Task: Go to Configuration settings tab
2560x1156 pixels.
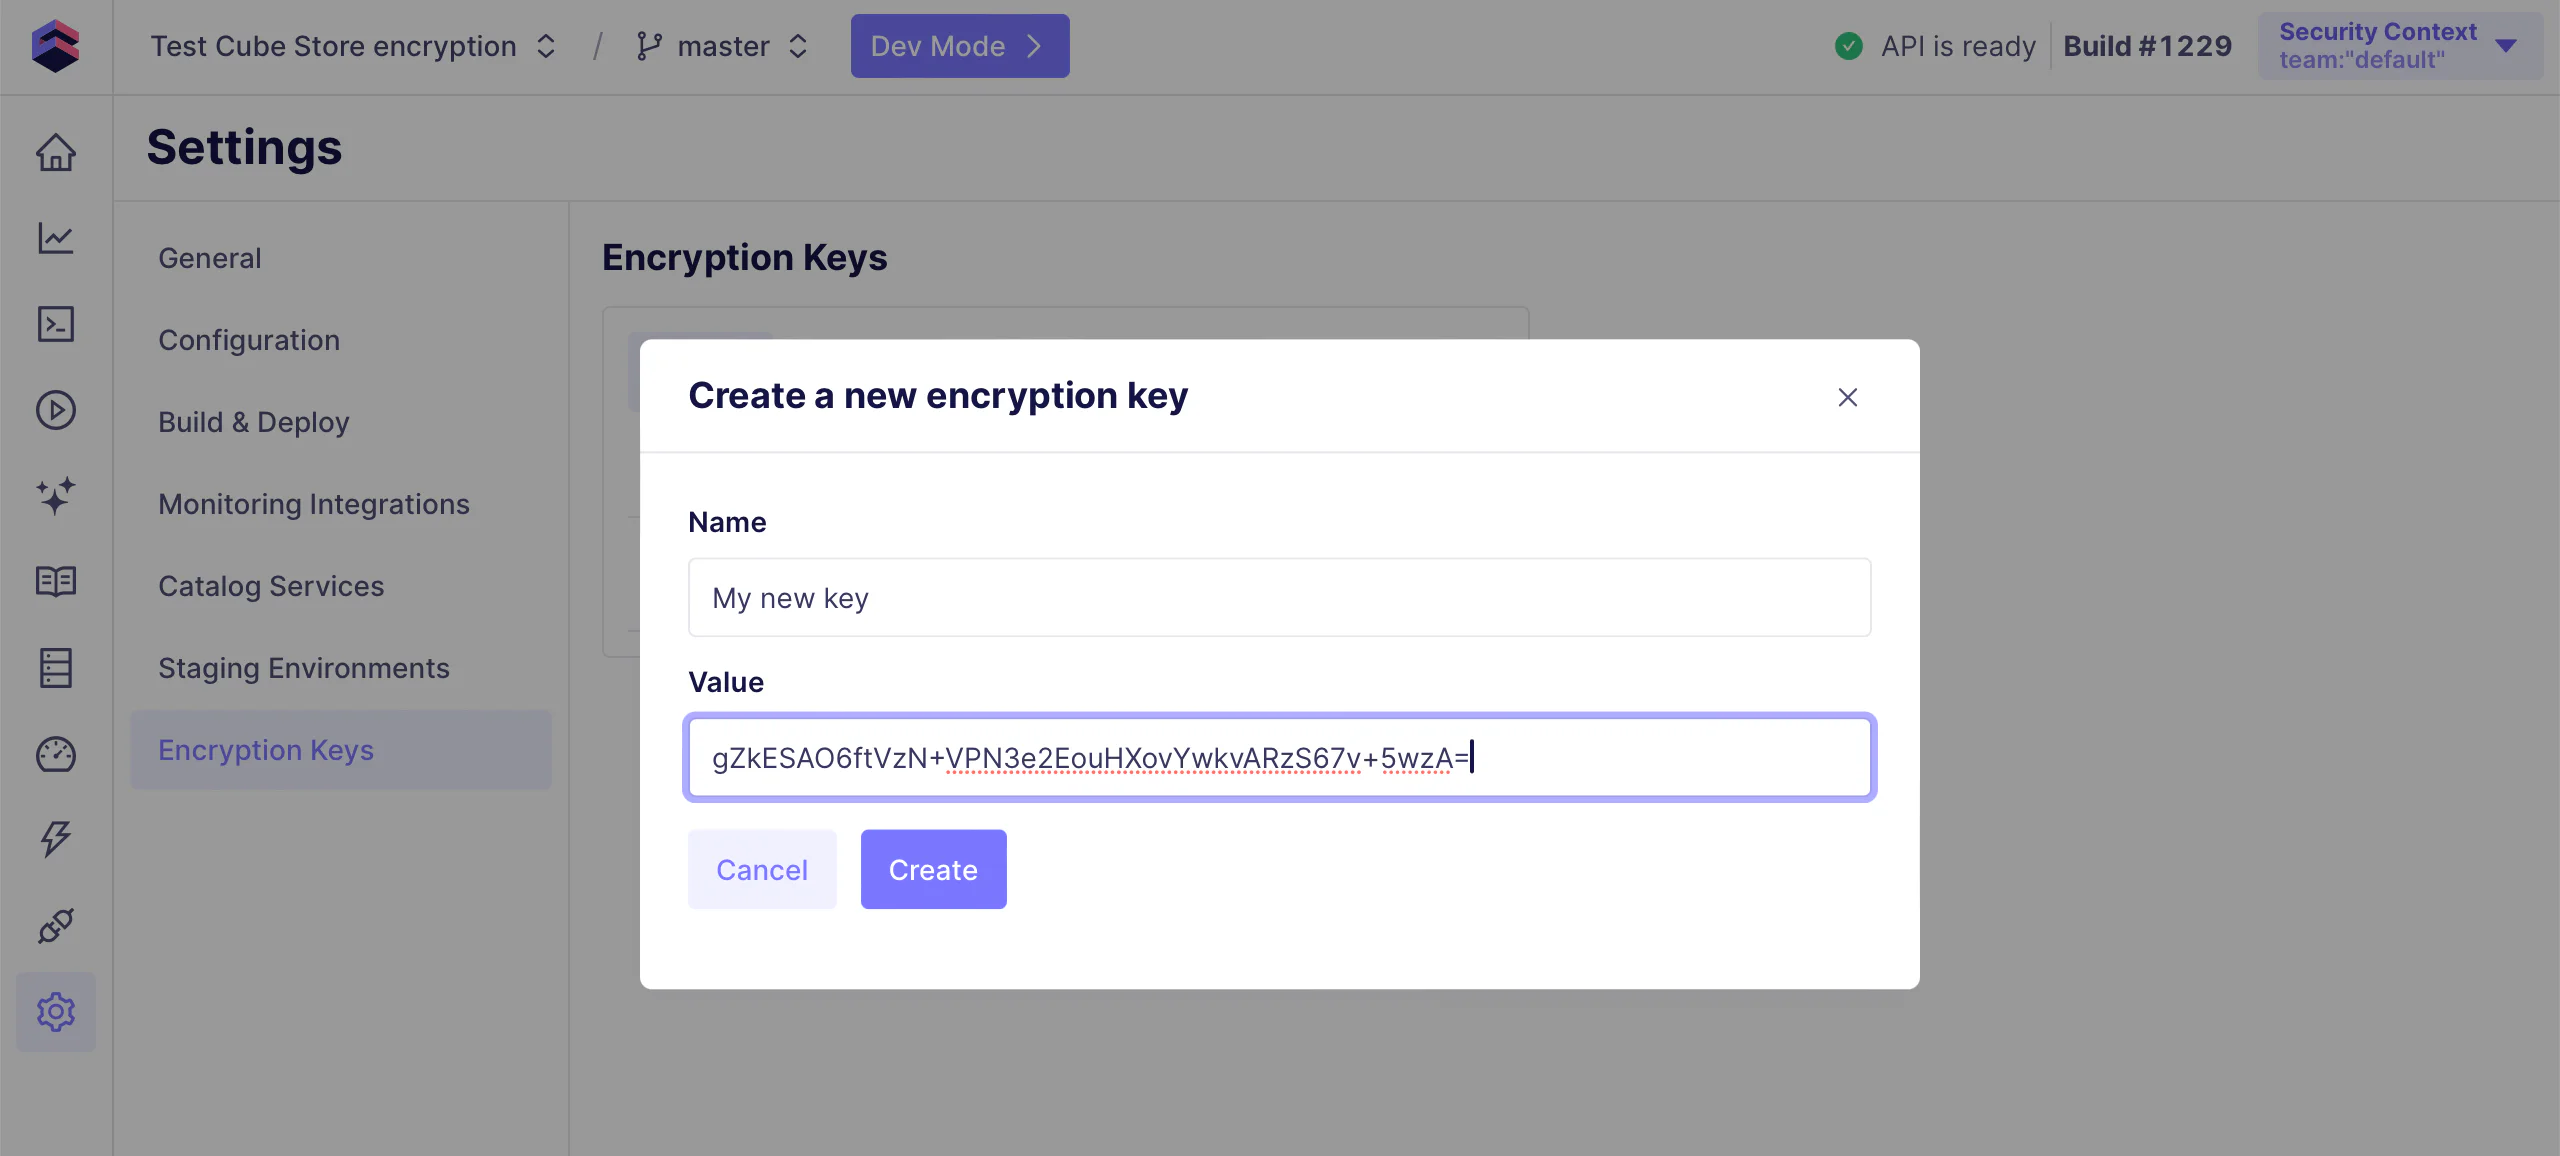Action: pyautogui.click(x=249, y=340)
